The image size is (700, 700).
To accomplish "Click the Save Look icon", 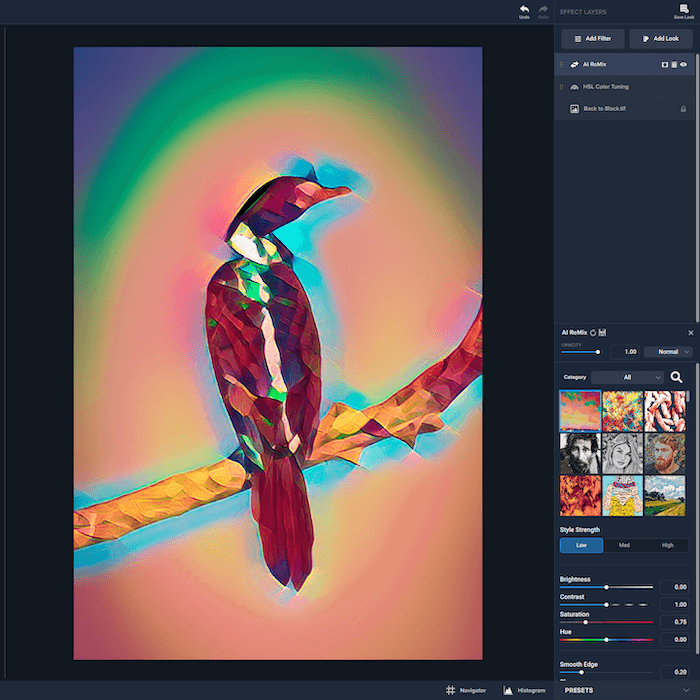I will click(684, 9).
